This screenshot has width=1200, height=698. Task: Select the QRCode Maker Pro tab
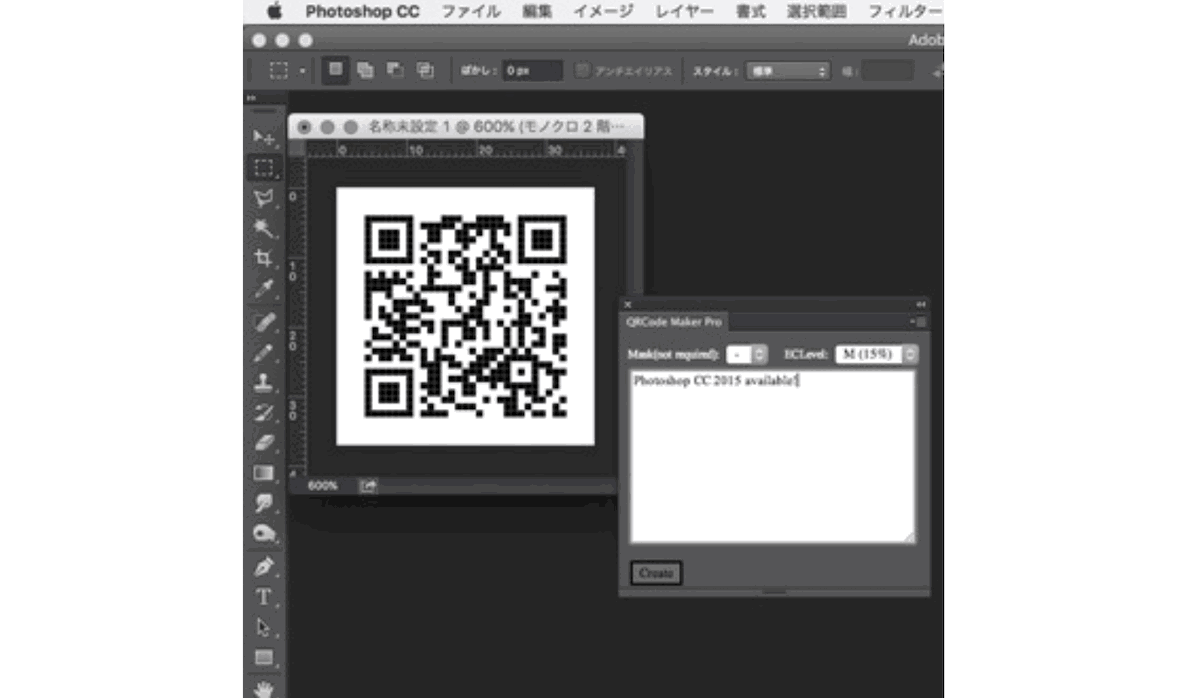(674, 322)
